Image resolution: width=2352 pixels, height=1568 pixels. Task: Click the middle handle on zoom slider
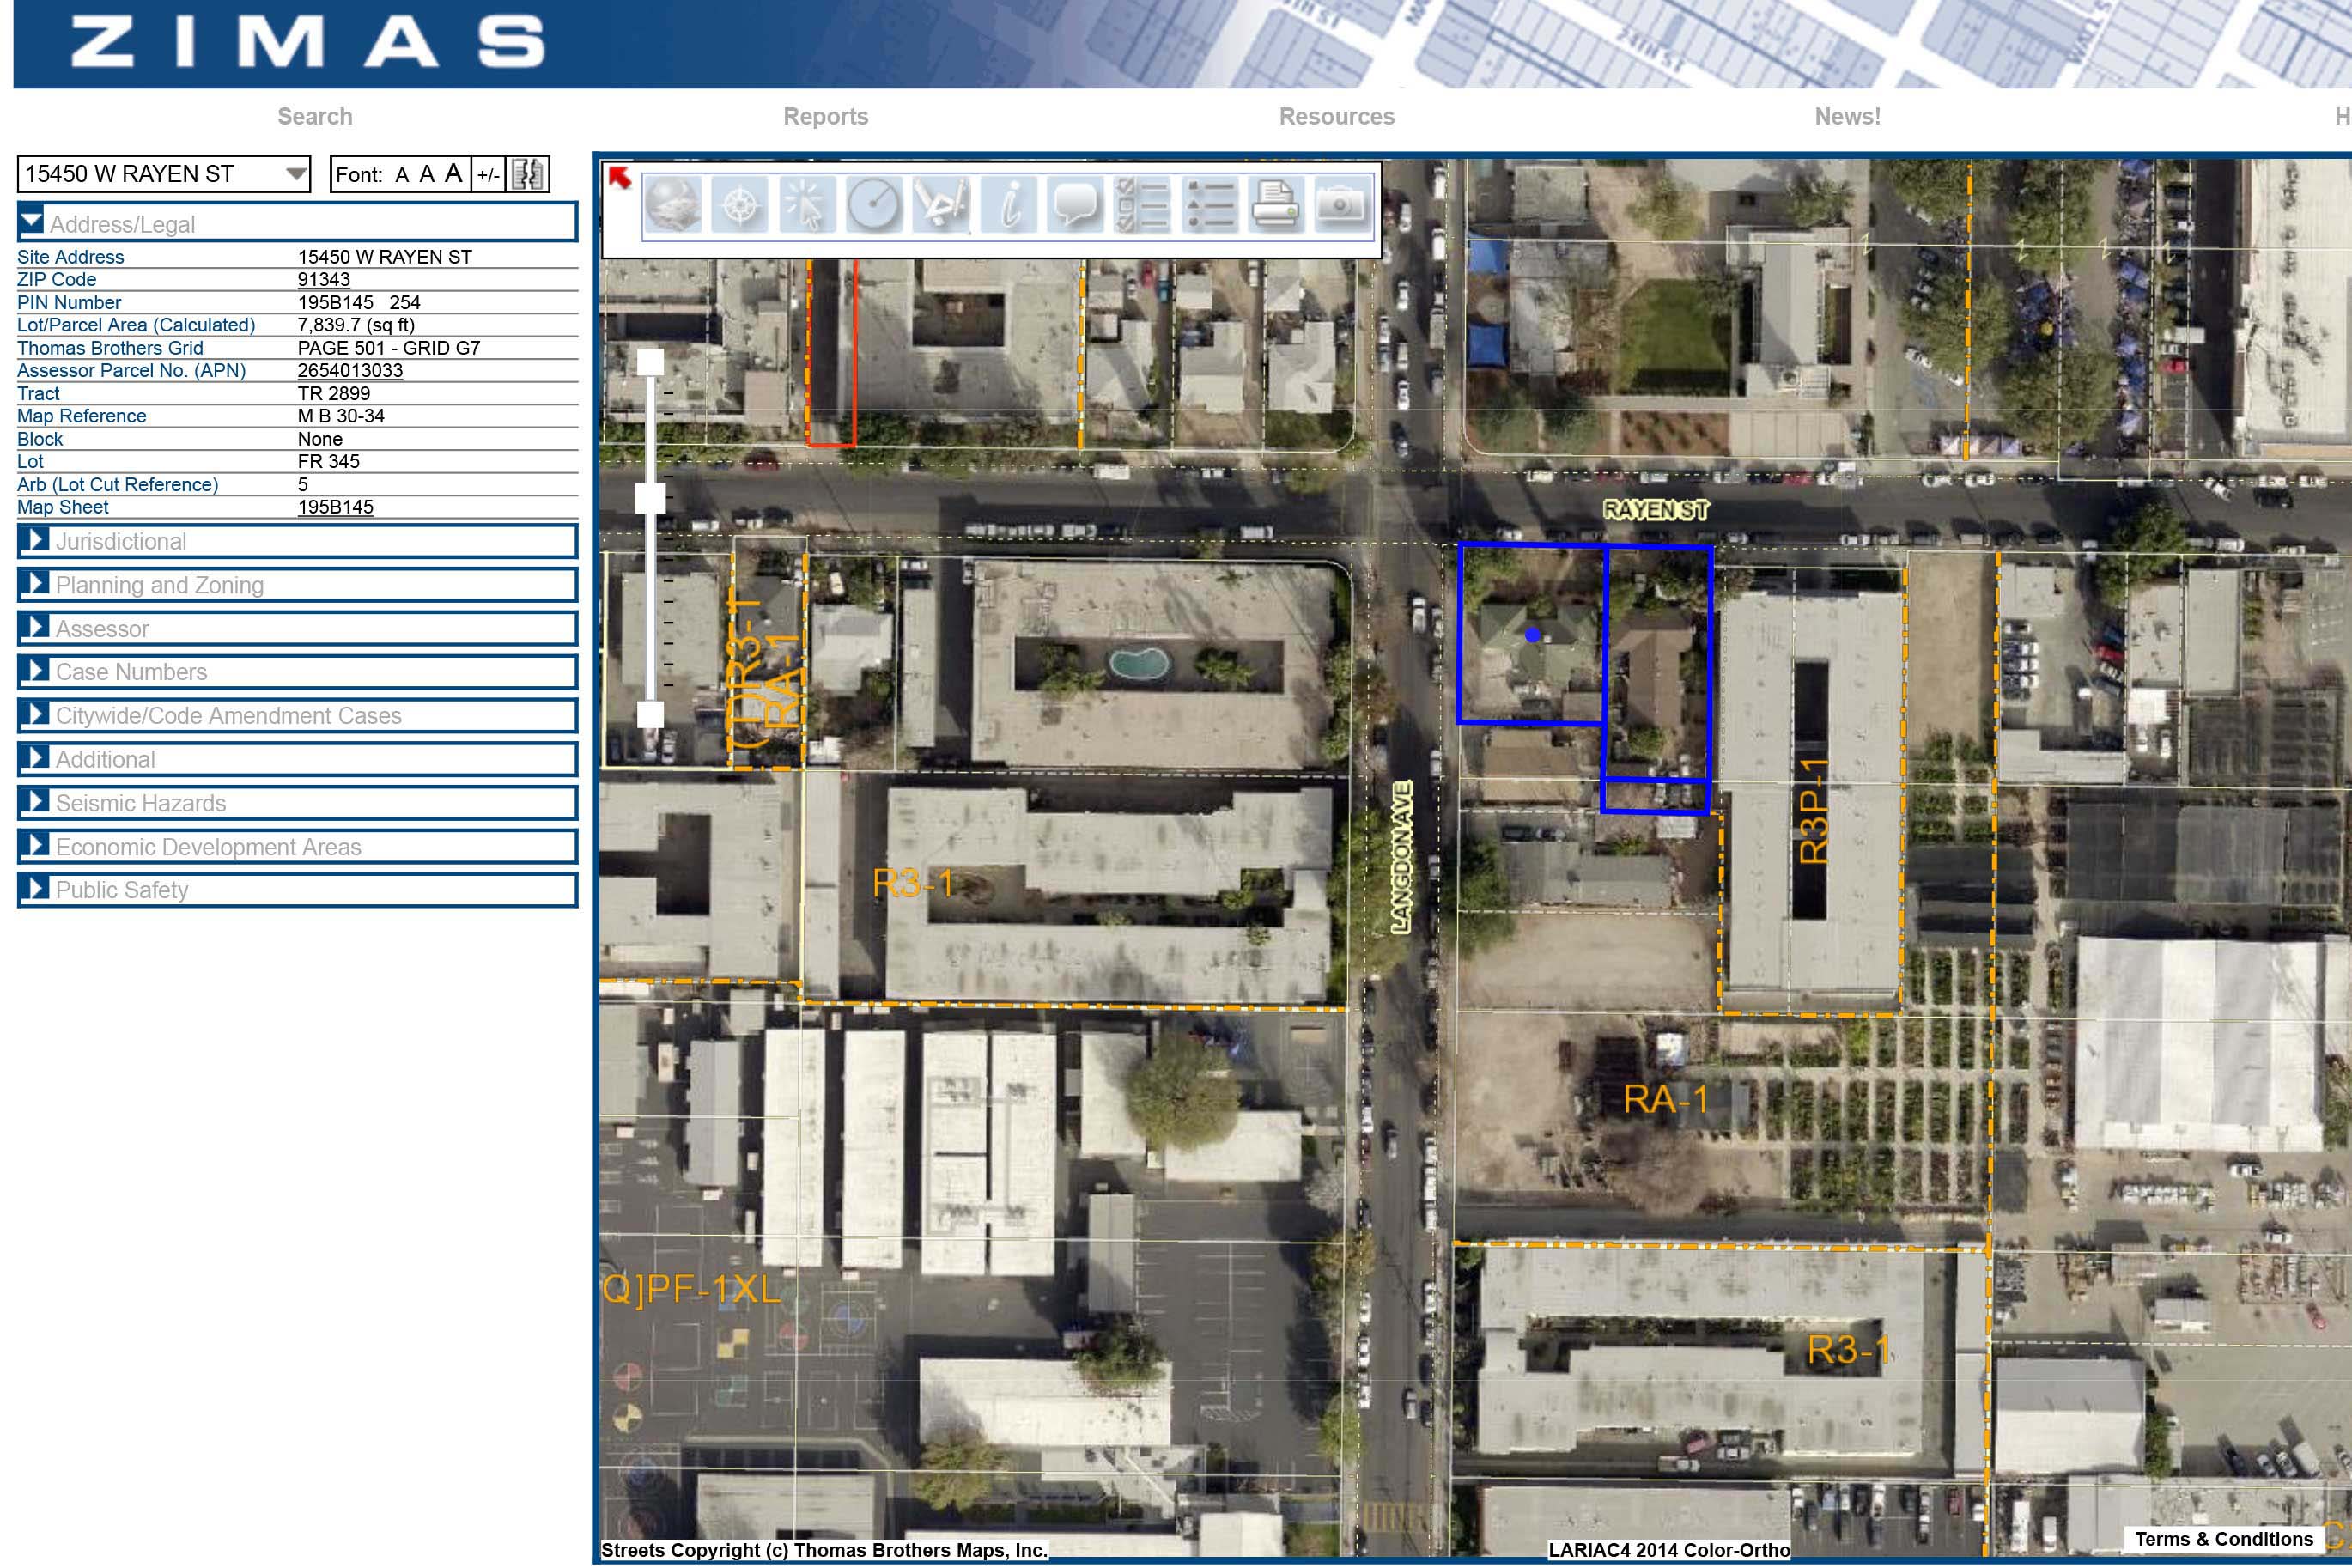(651, 497)
